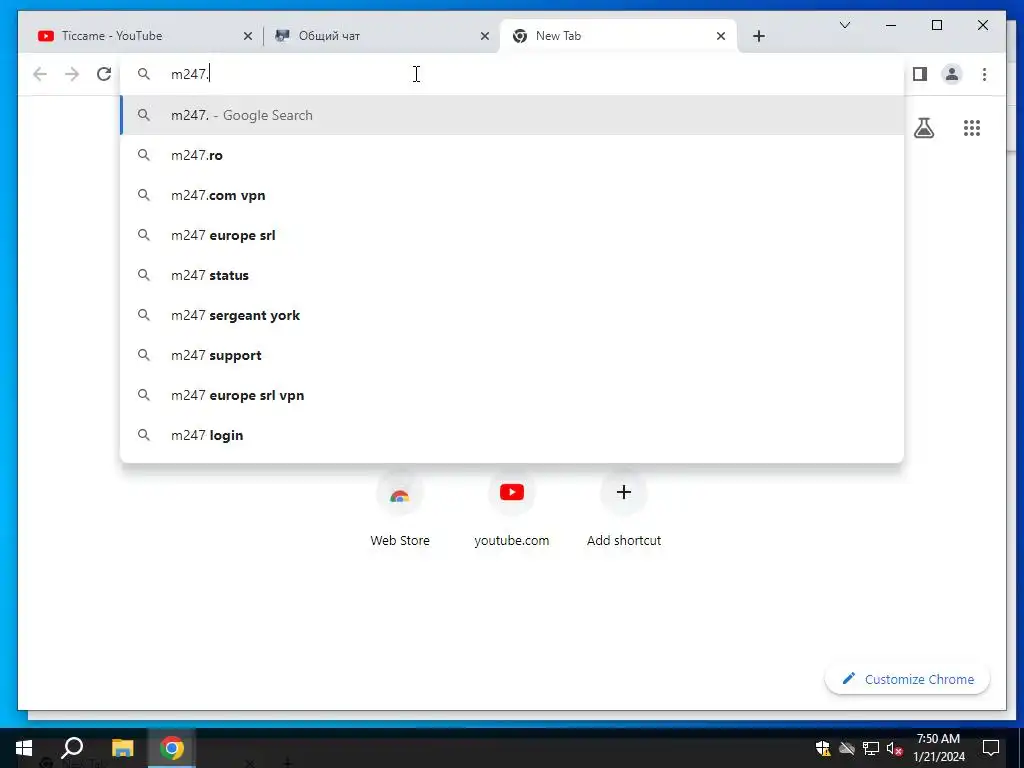The image size is (1024, 768).
Task: Open the cloud sync tray icon
Action: [847, 748]
